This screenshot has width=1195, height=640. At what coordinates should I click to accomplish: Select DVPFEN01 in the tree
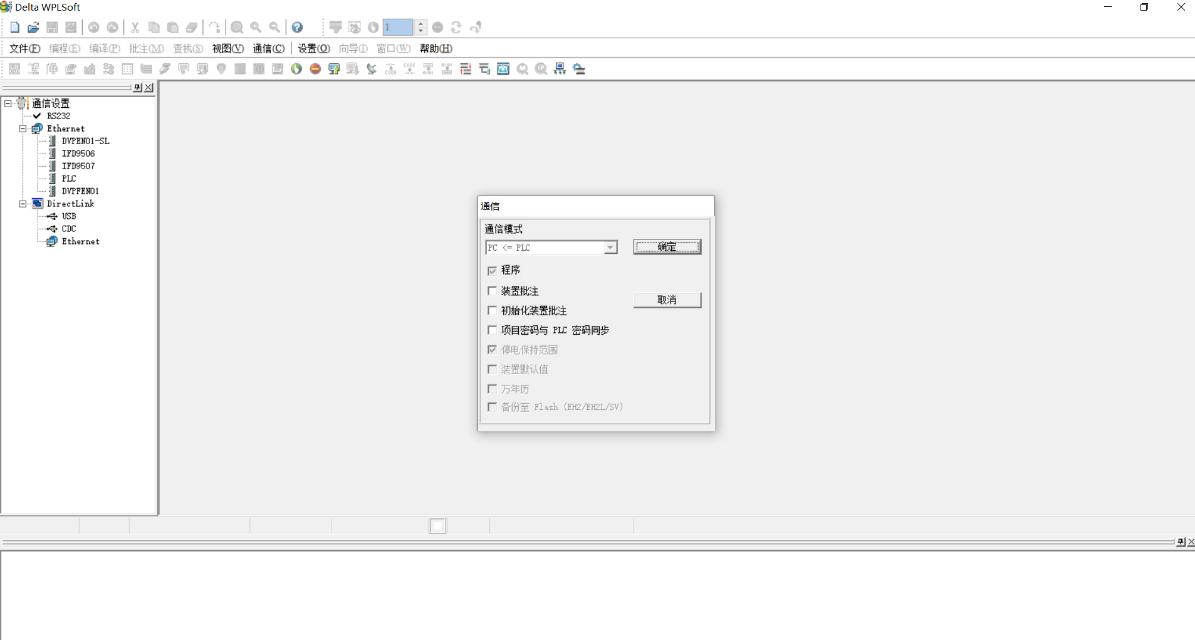[x=80, y=191]
